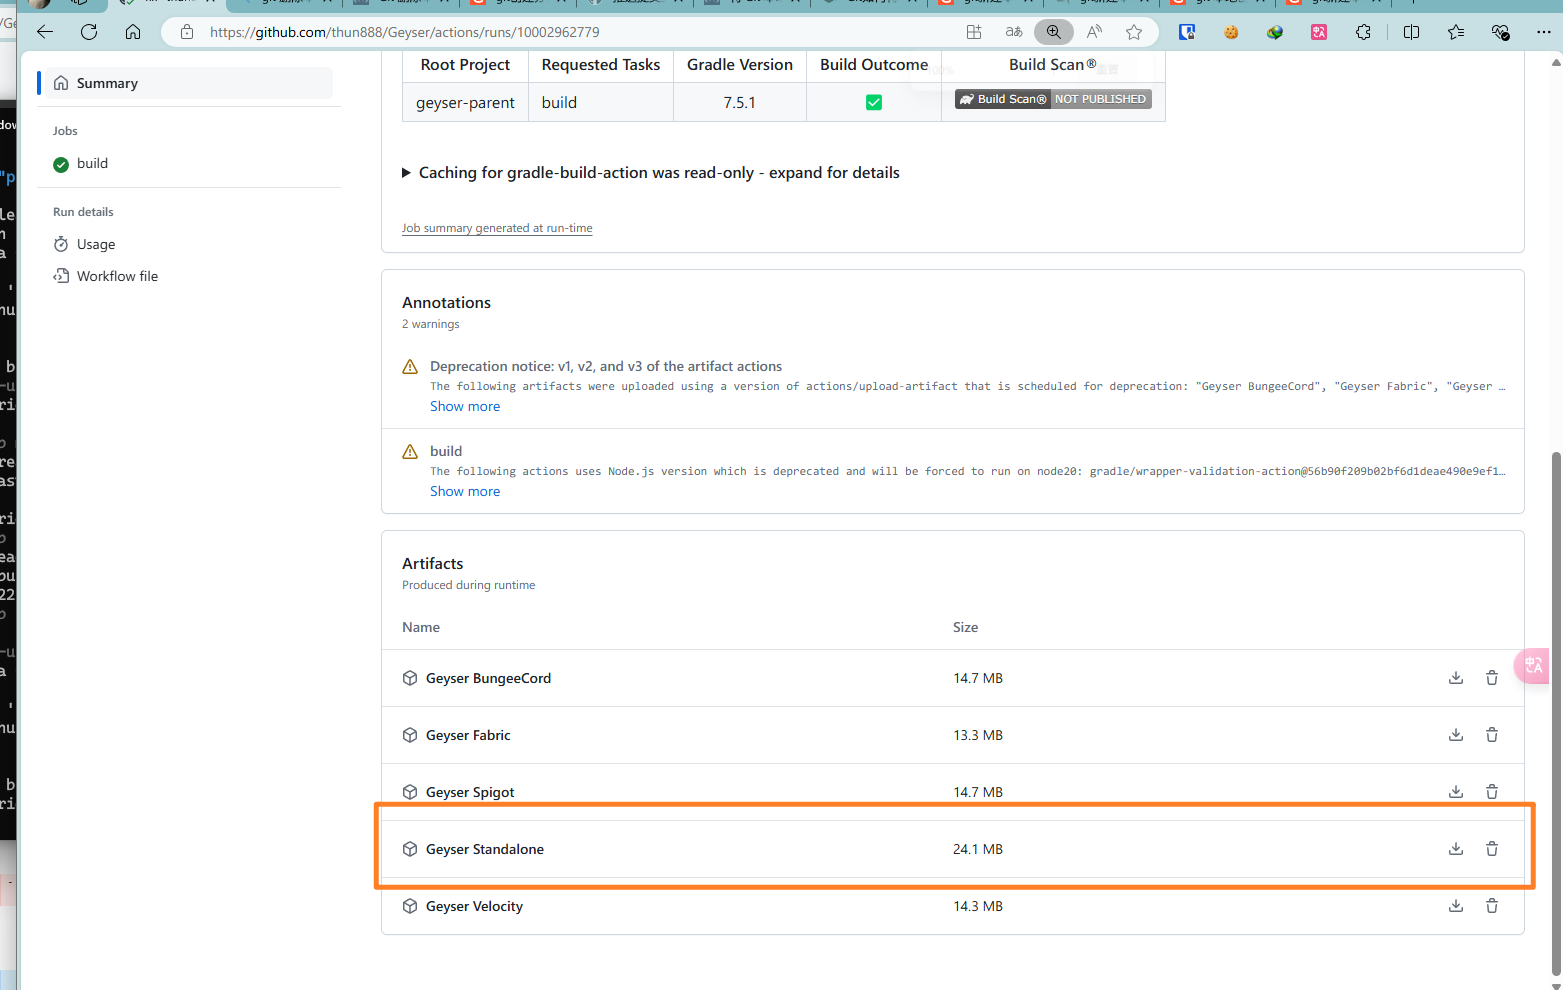The image size is (1563, 990).
Task: Open the green globe extension icon
Action: [x=1275, y=32]
